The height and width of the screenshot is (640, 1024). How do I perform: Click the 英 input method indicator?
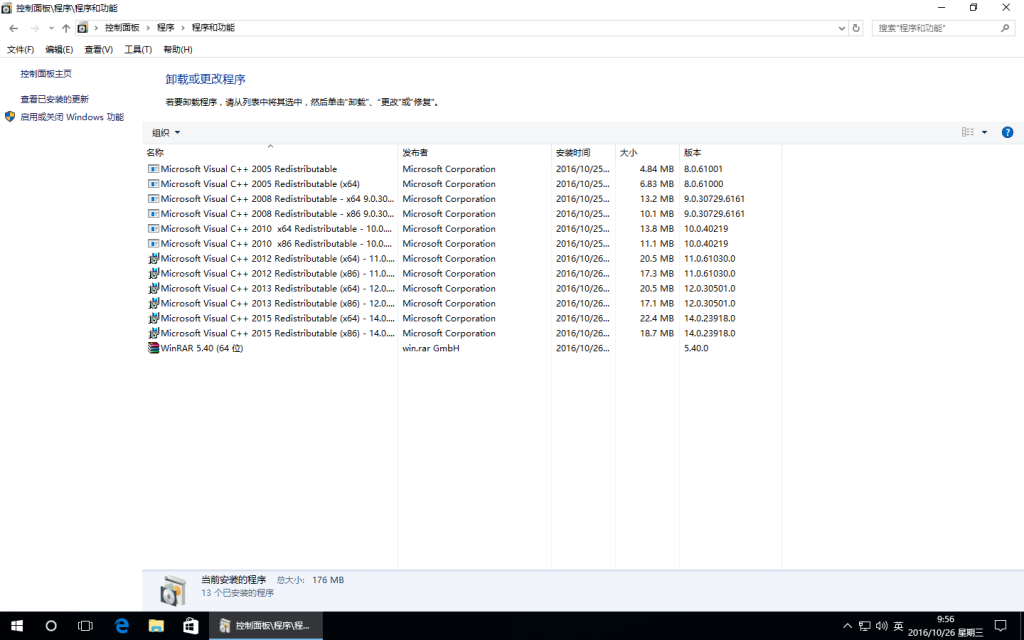(x=899, y=626)
